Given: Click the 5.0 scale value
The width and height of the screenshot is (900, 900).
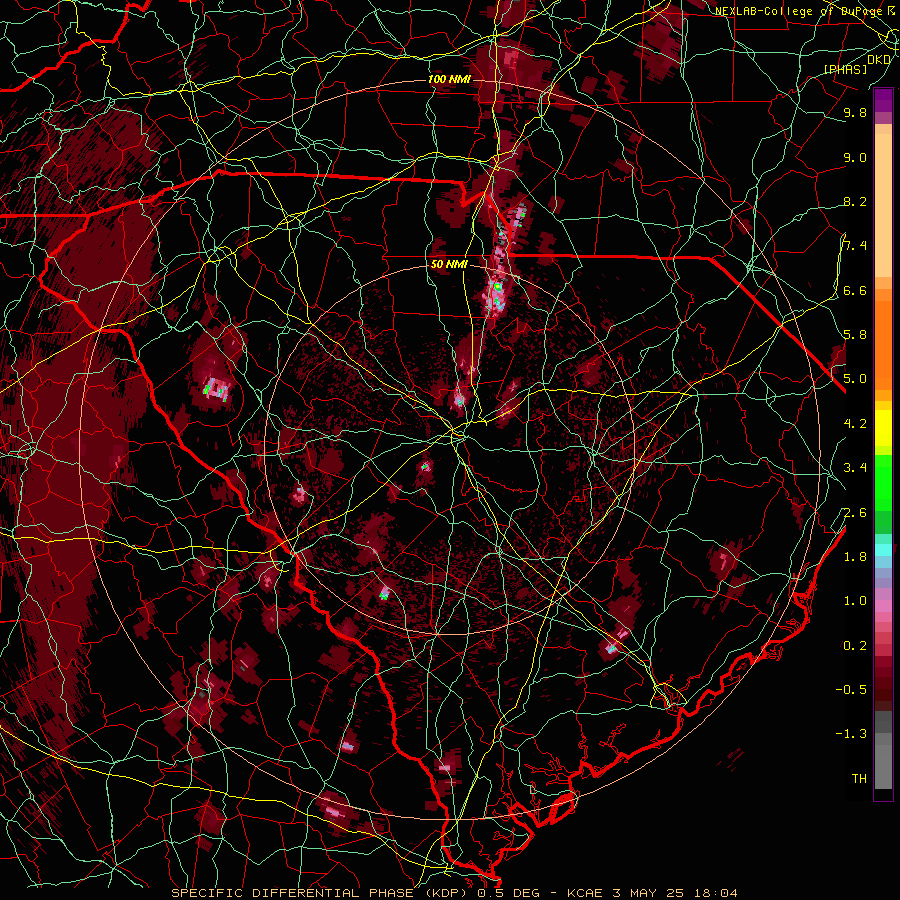Looking at the screenshot, I should 855,379.
